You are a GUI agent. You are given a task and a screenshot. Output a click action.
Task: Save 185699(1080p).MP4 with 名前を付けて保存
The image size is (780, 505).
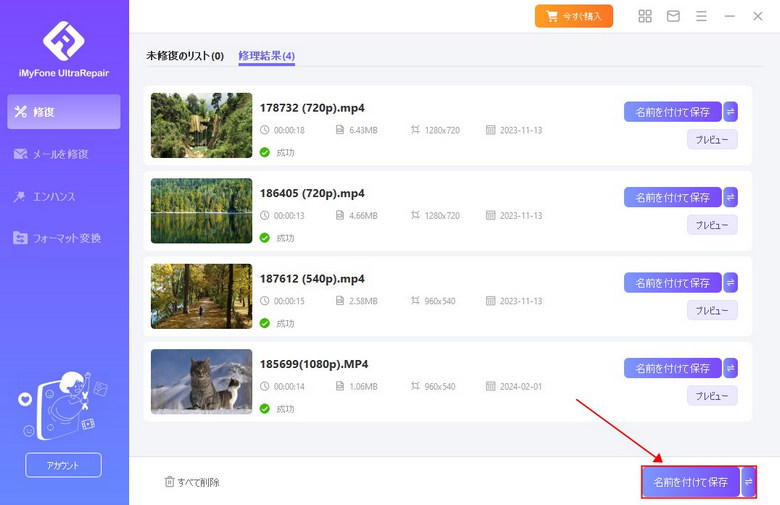673,368
